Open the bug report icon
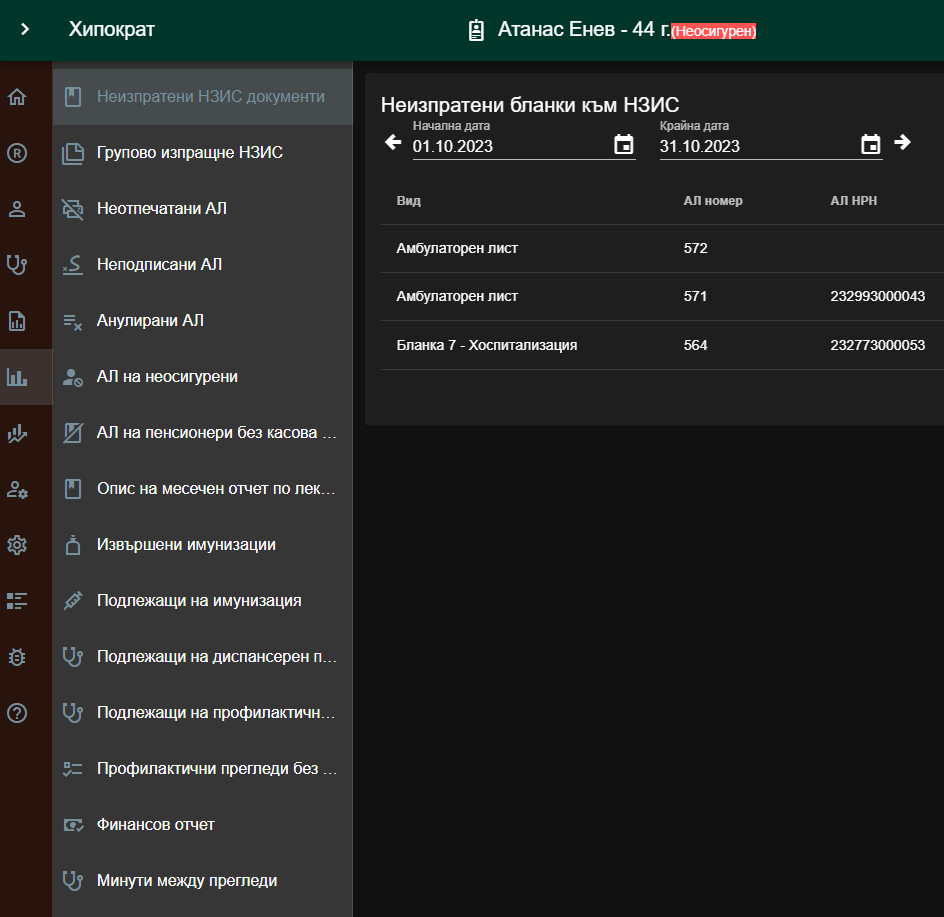This screenshot has height=917, width=944. (17, 657)
